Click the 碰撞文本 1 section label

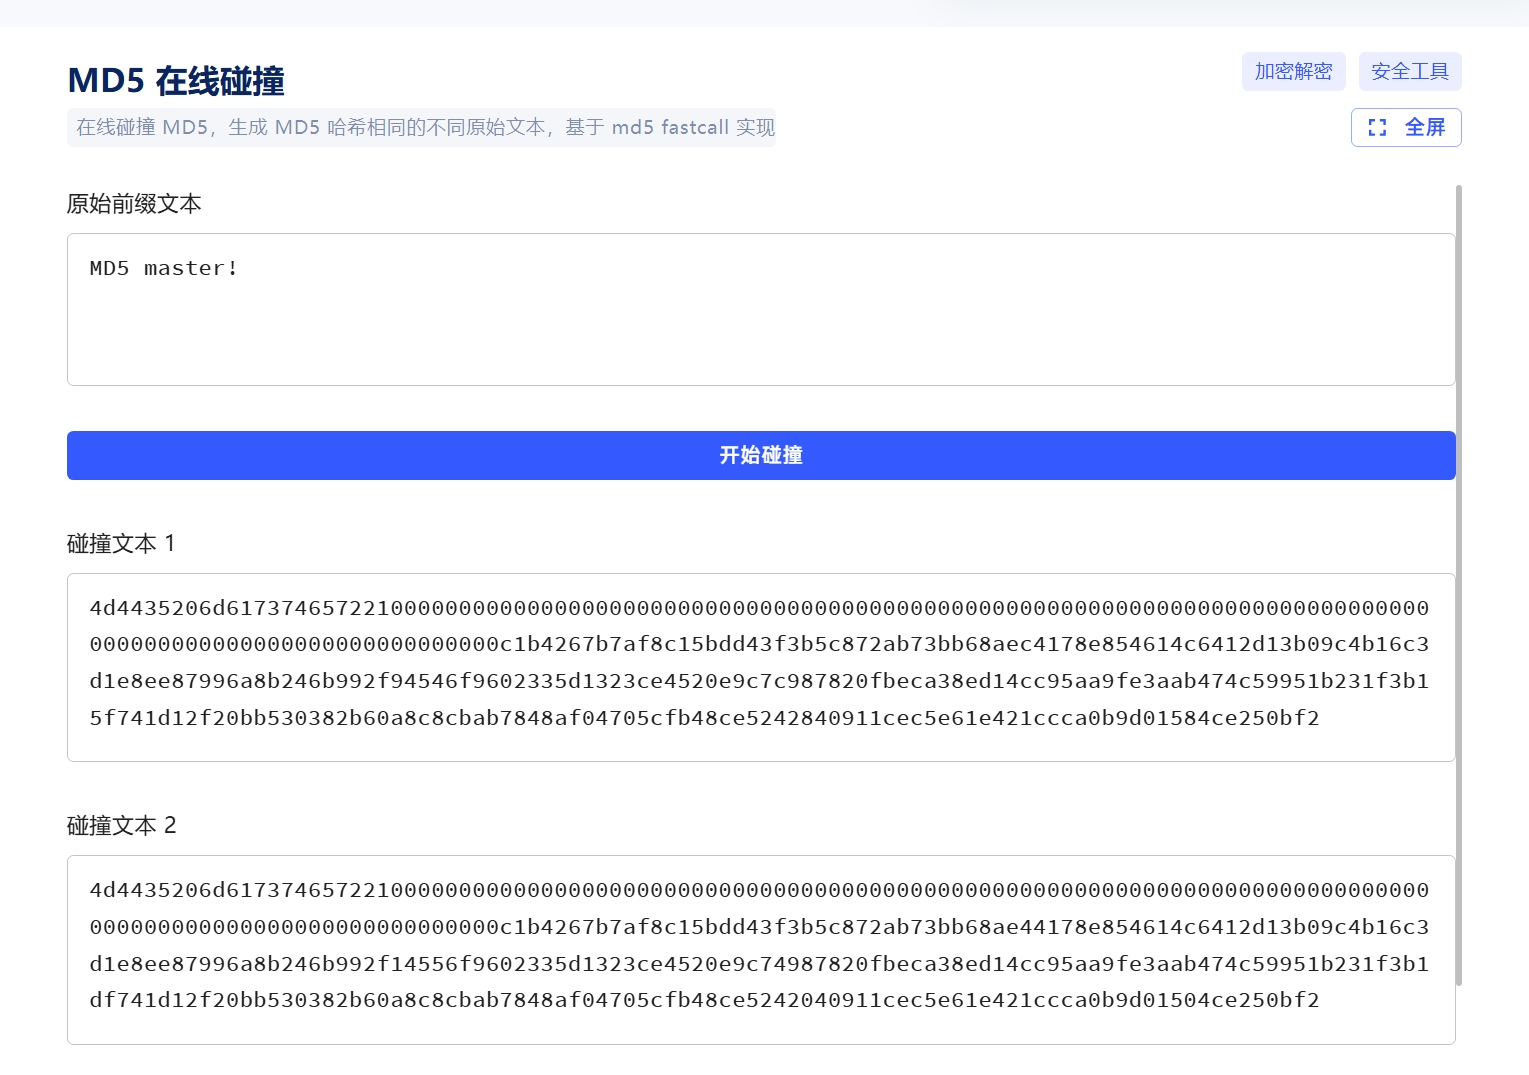point(121,544)
